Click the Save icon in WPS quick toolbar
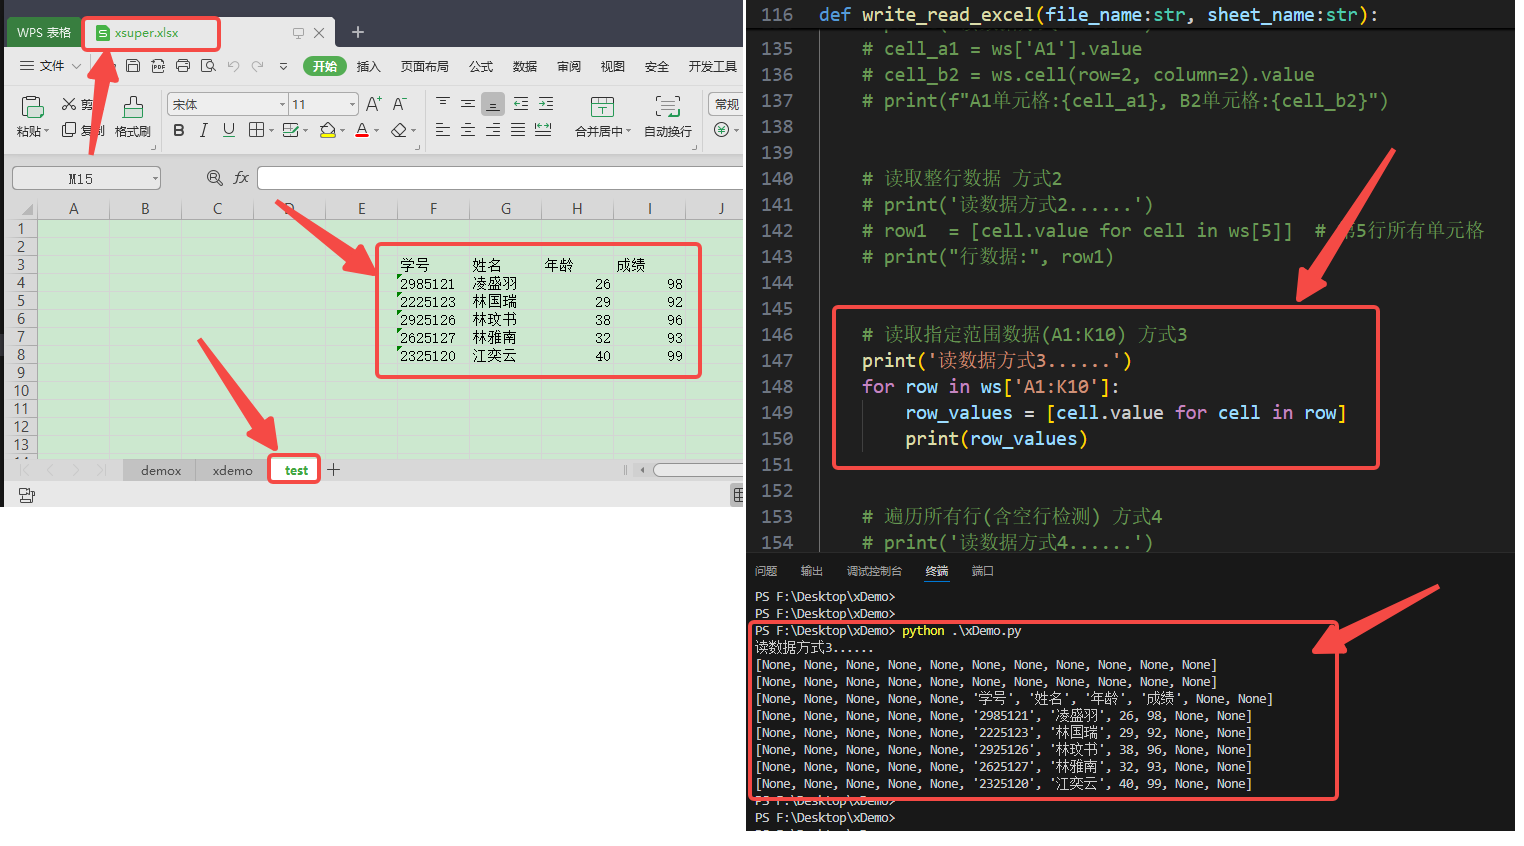This screenshot has height=846, width=1524. tap(133, 66)
